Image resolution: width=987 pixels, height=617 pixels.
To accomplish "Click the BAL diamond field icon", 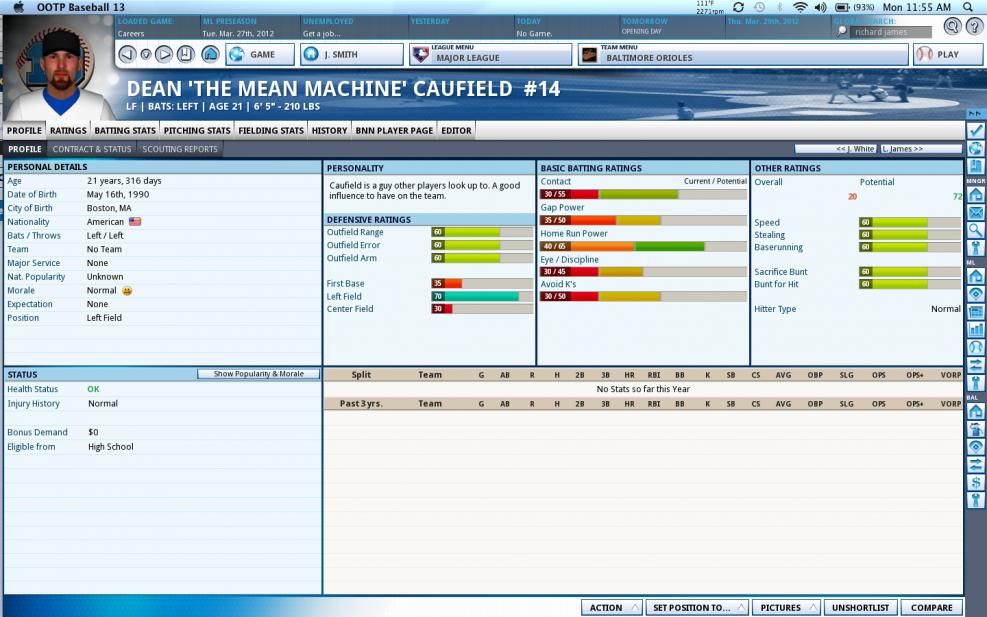I will 976,447.
